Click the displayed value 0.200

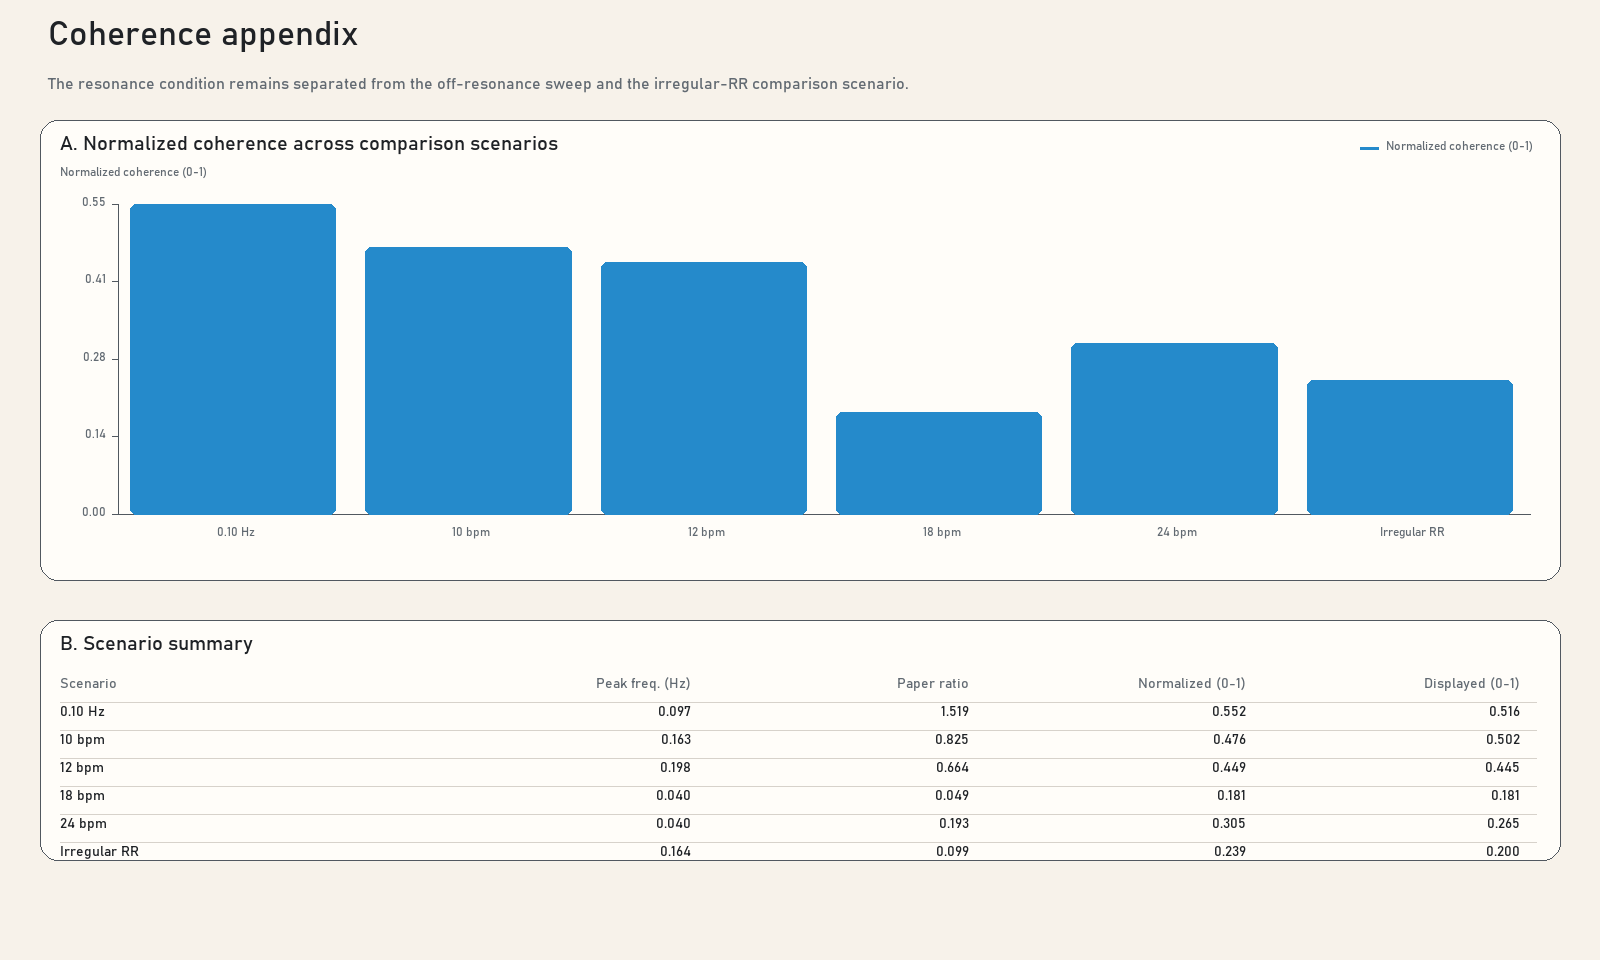pyautogui.click(x=1503, y=852)
